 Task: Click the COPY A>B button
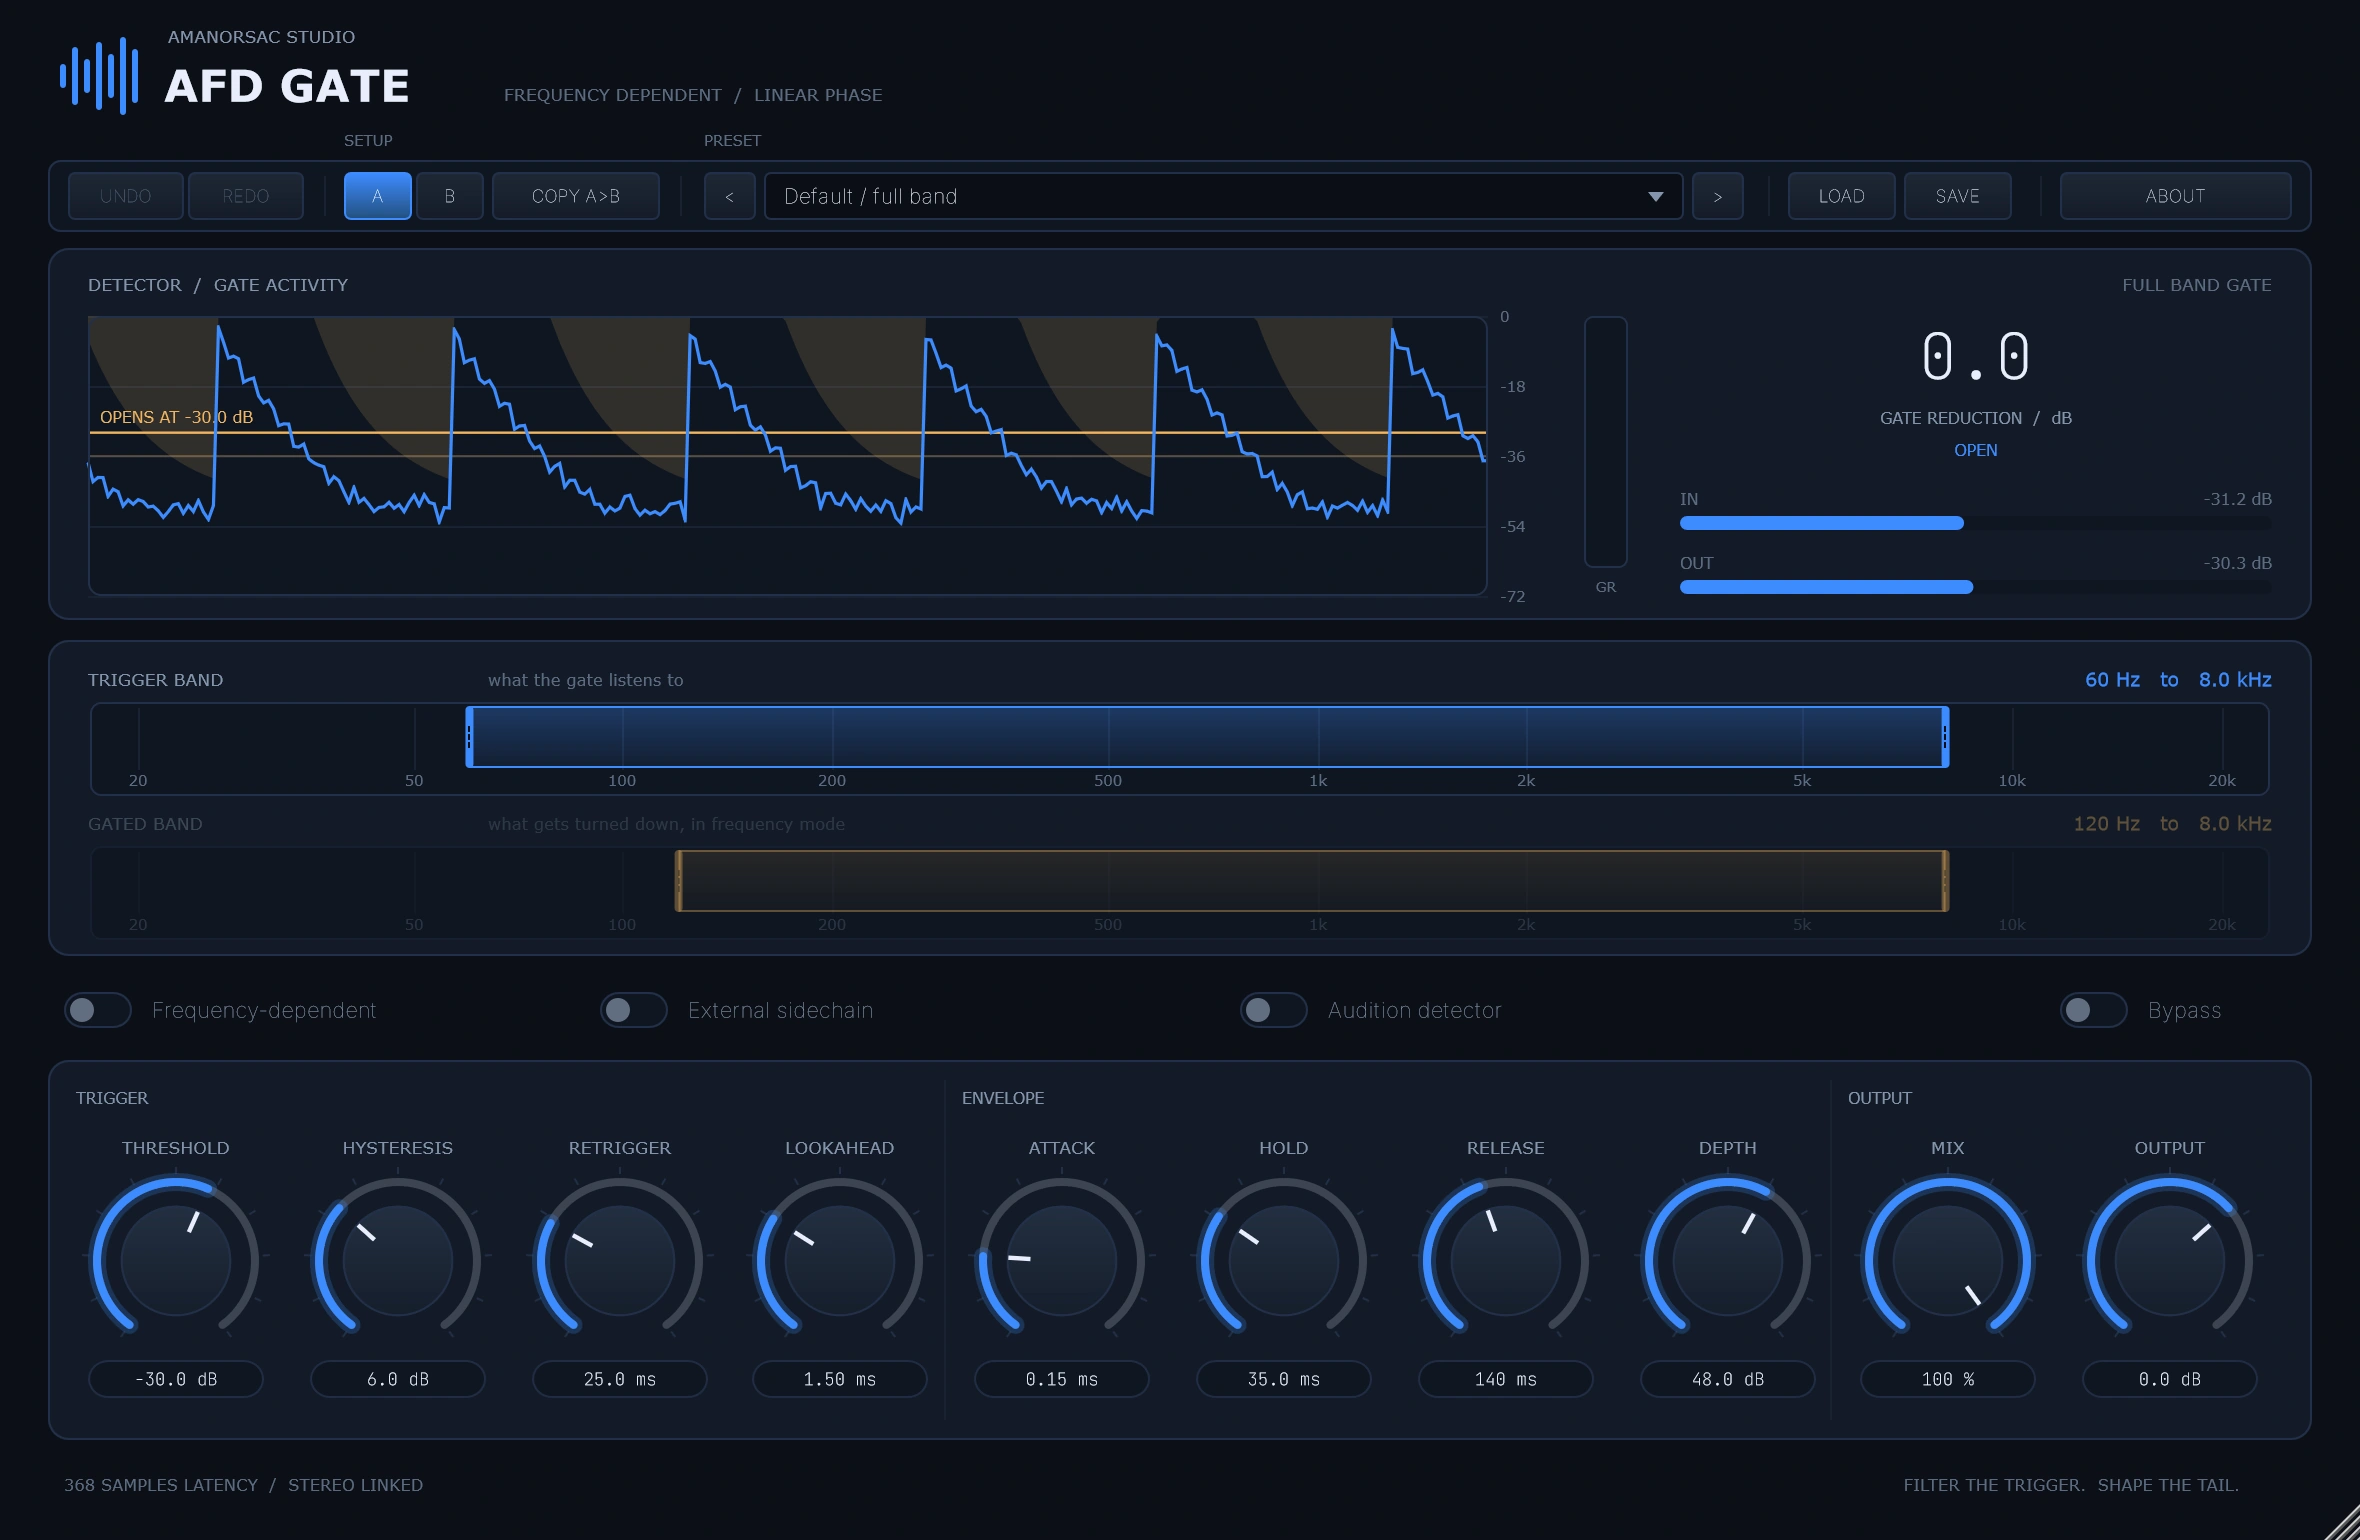[x=576, y=196]
